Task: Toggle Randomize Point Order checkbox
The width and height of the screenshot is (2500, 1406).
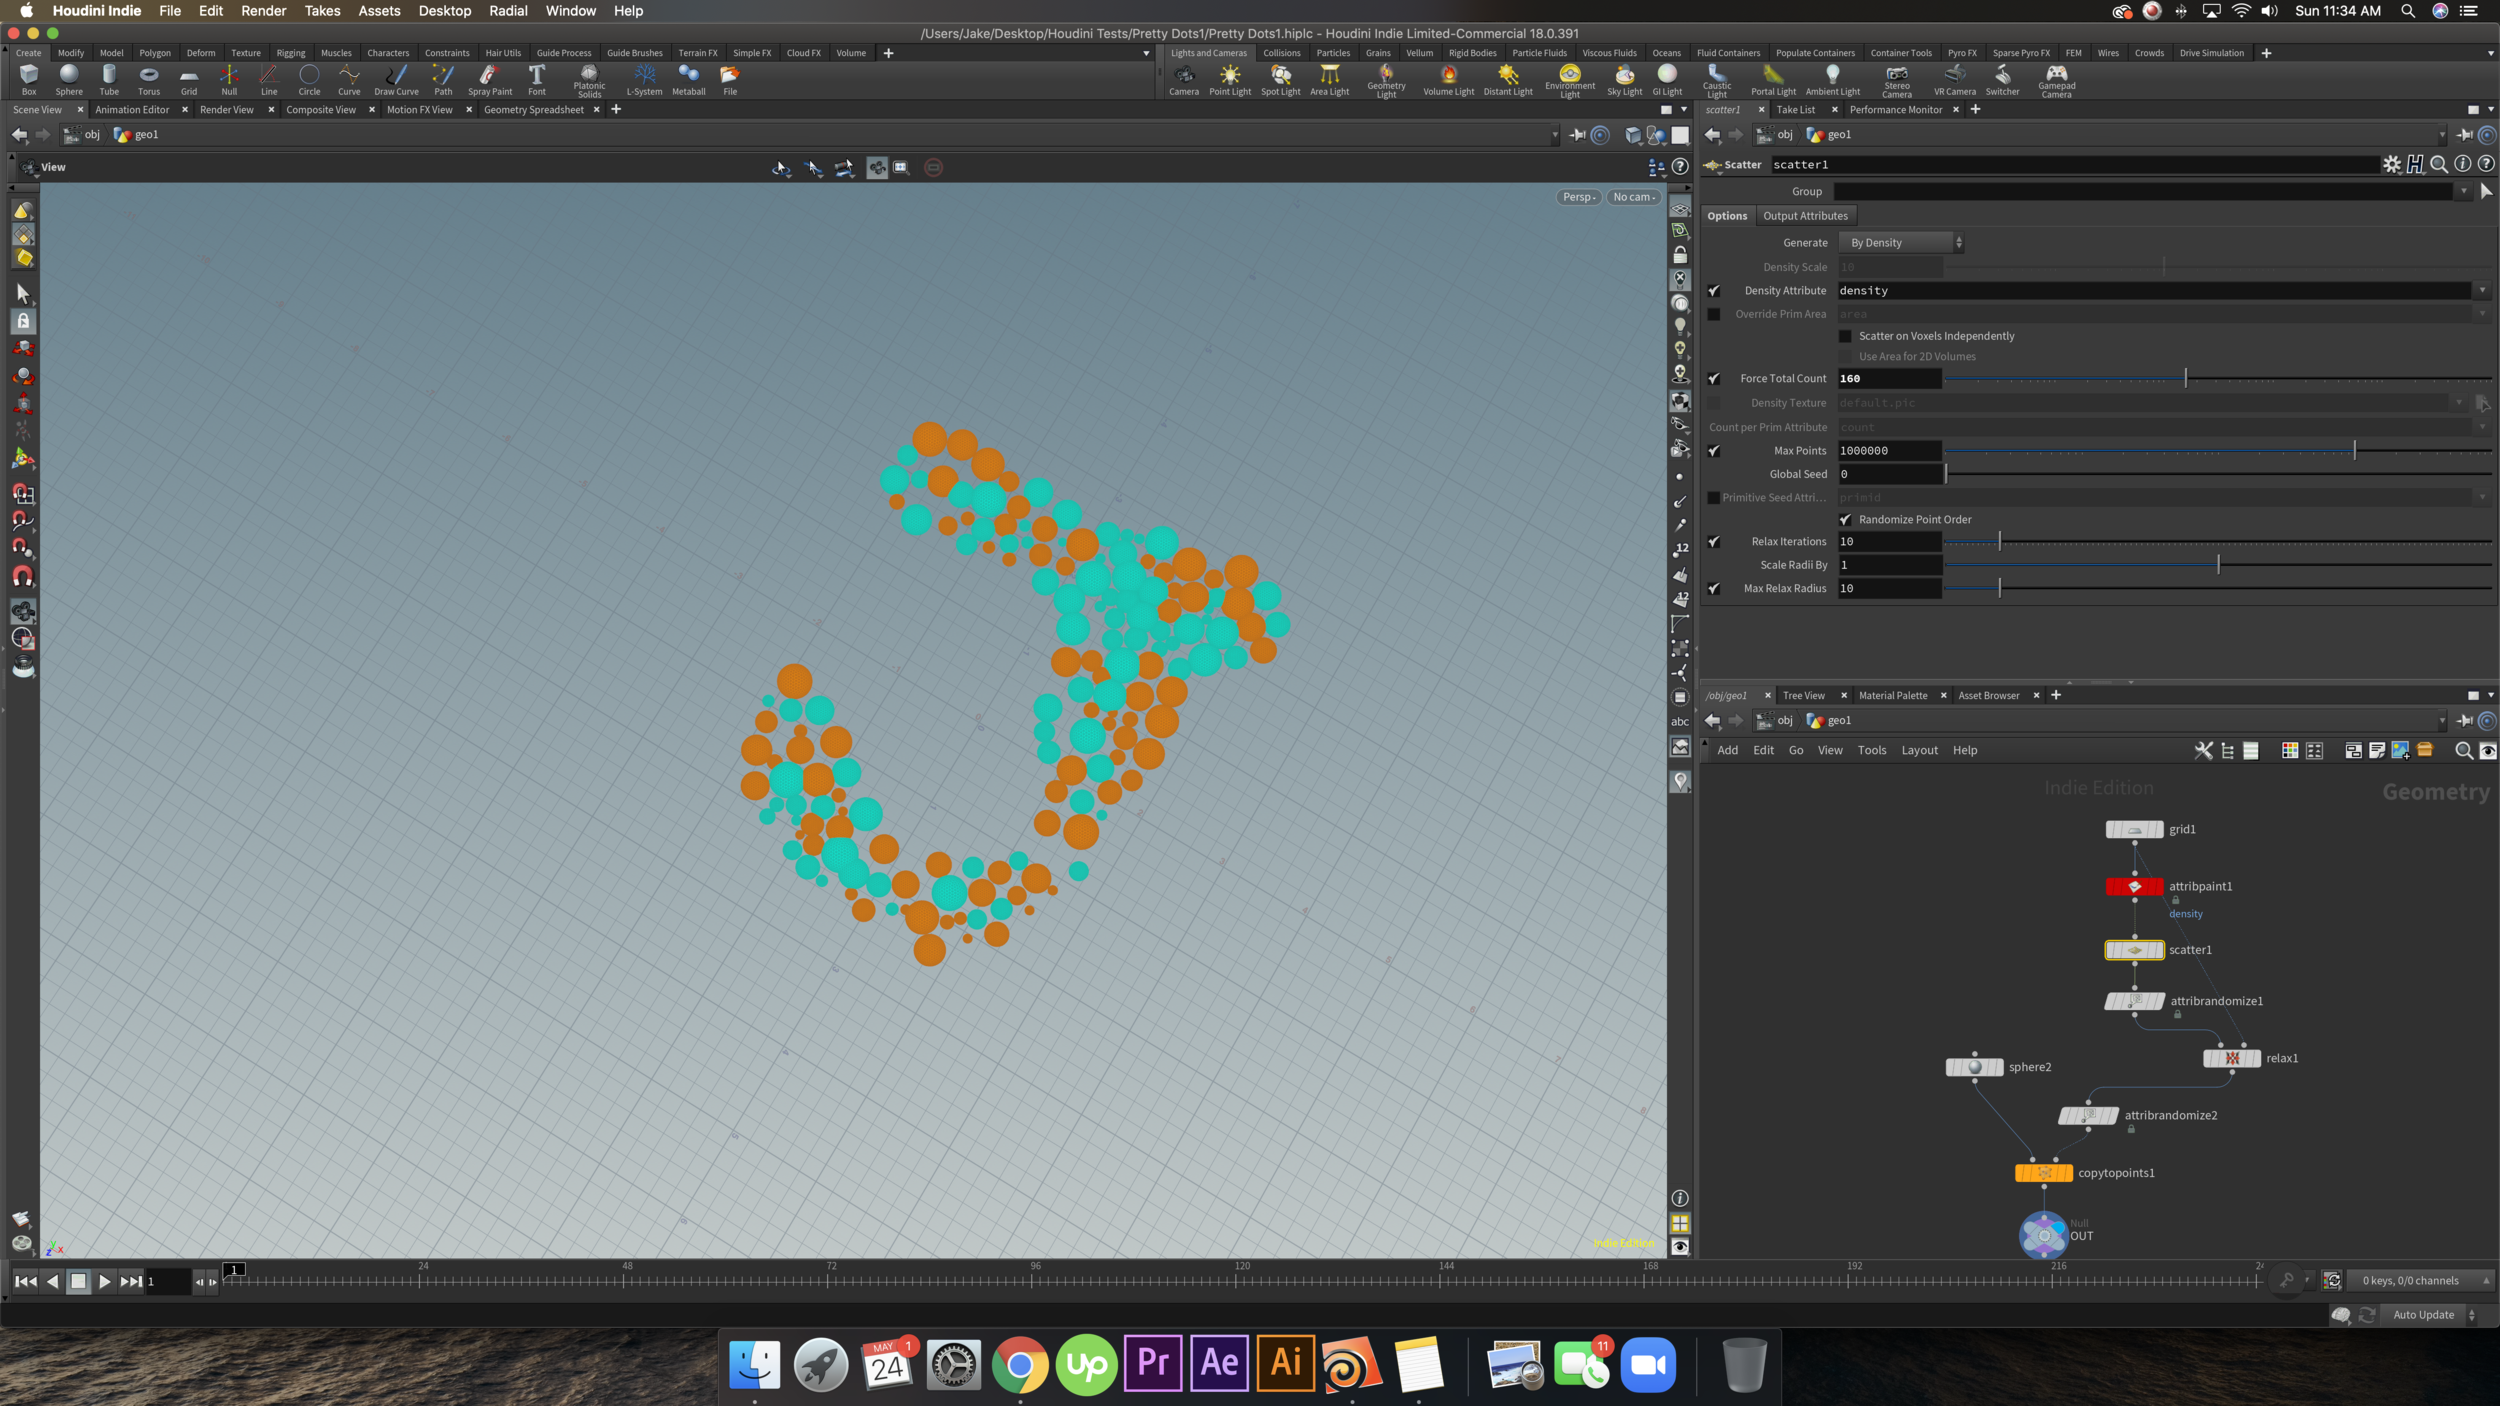Action: tap(1845, 520)
